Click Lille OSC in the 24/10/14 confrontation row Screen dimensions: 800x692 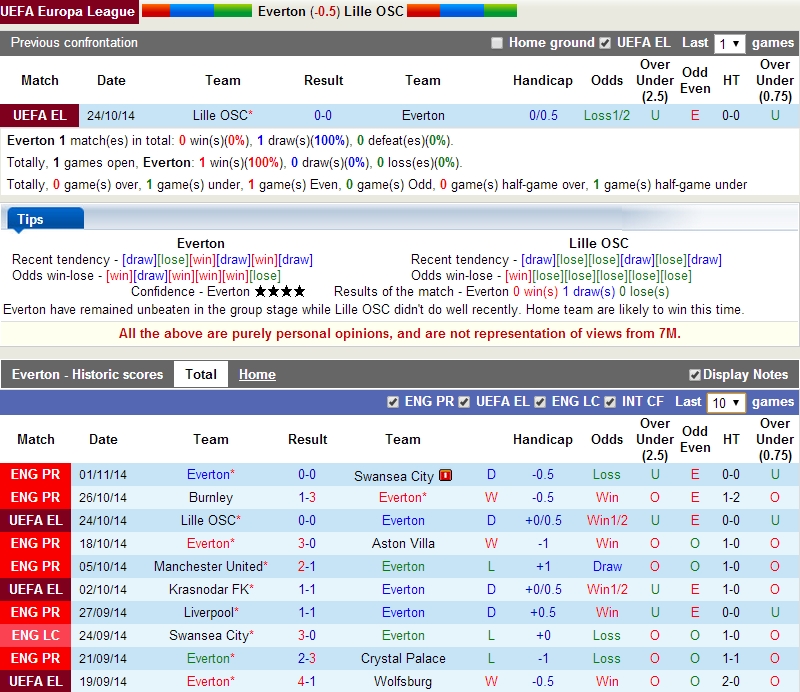(222, 115)
